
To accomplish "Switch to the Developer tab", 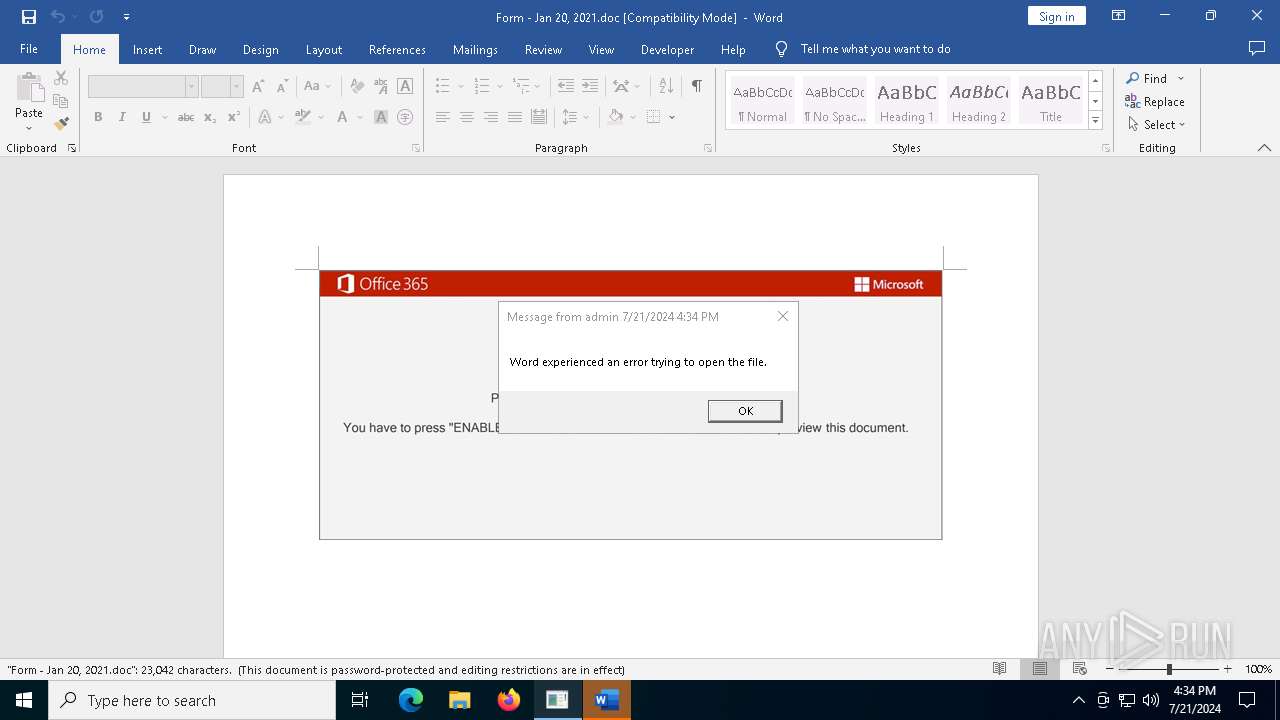I will click(x=667, y=49).
